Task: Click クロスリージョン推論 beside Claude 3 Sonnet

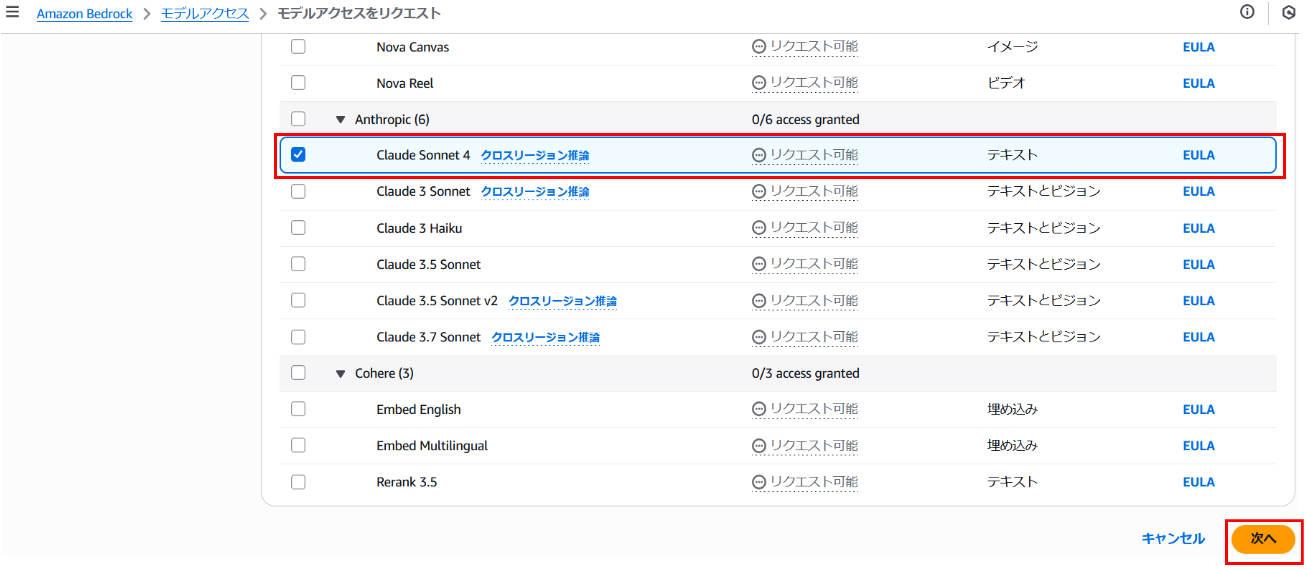Action: (535, 192)
